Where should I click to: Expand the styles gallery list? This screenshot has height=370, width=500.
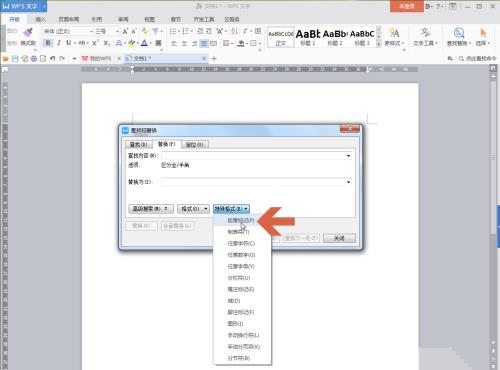(x=379, y=44)
